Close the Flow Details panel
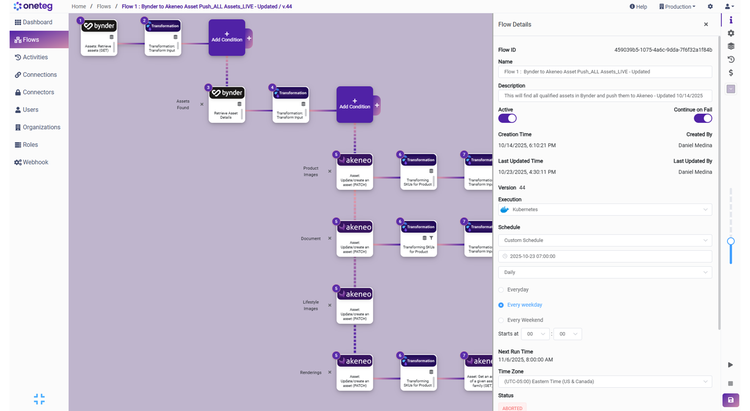Image resolution: width=750 pixels, height=411 pixels. pos(706,24)
